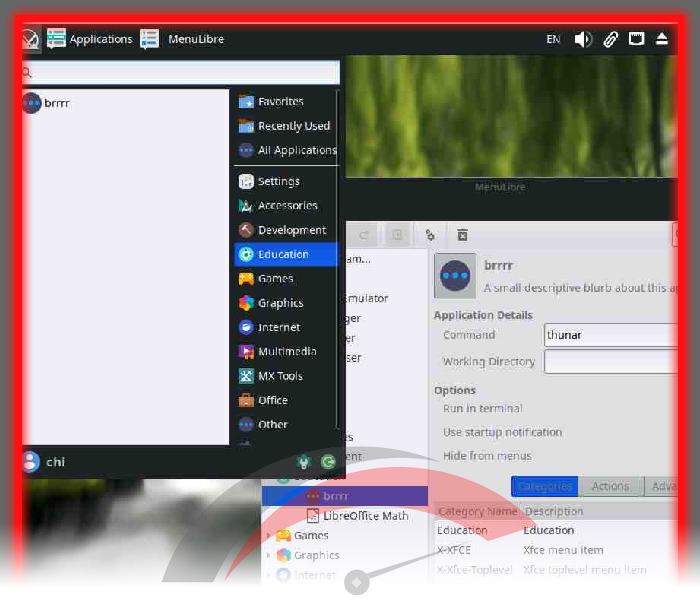The image size is (700, 600).
Task: Click the brrrr application icon in editor
Action: (x=455, y=275)
